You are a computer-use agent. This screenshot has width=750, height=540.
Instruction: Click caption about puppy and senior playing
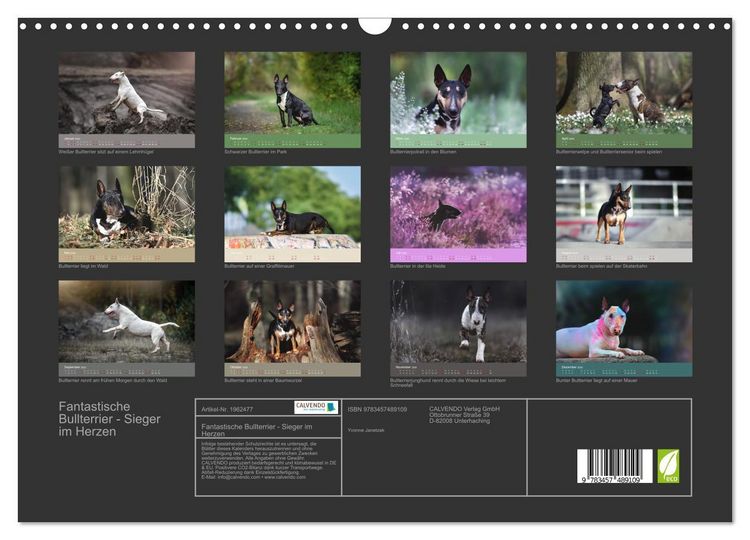[609, 152]
